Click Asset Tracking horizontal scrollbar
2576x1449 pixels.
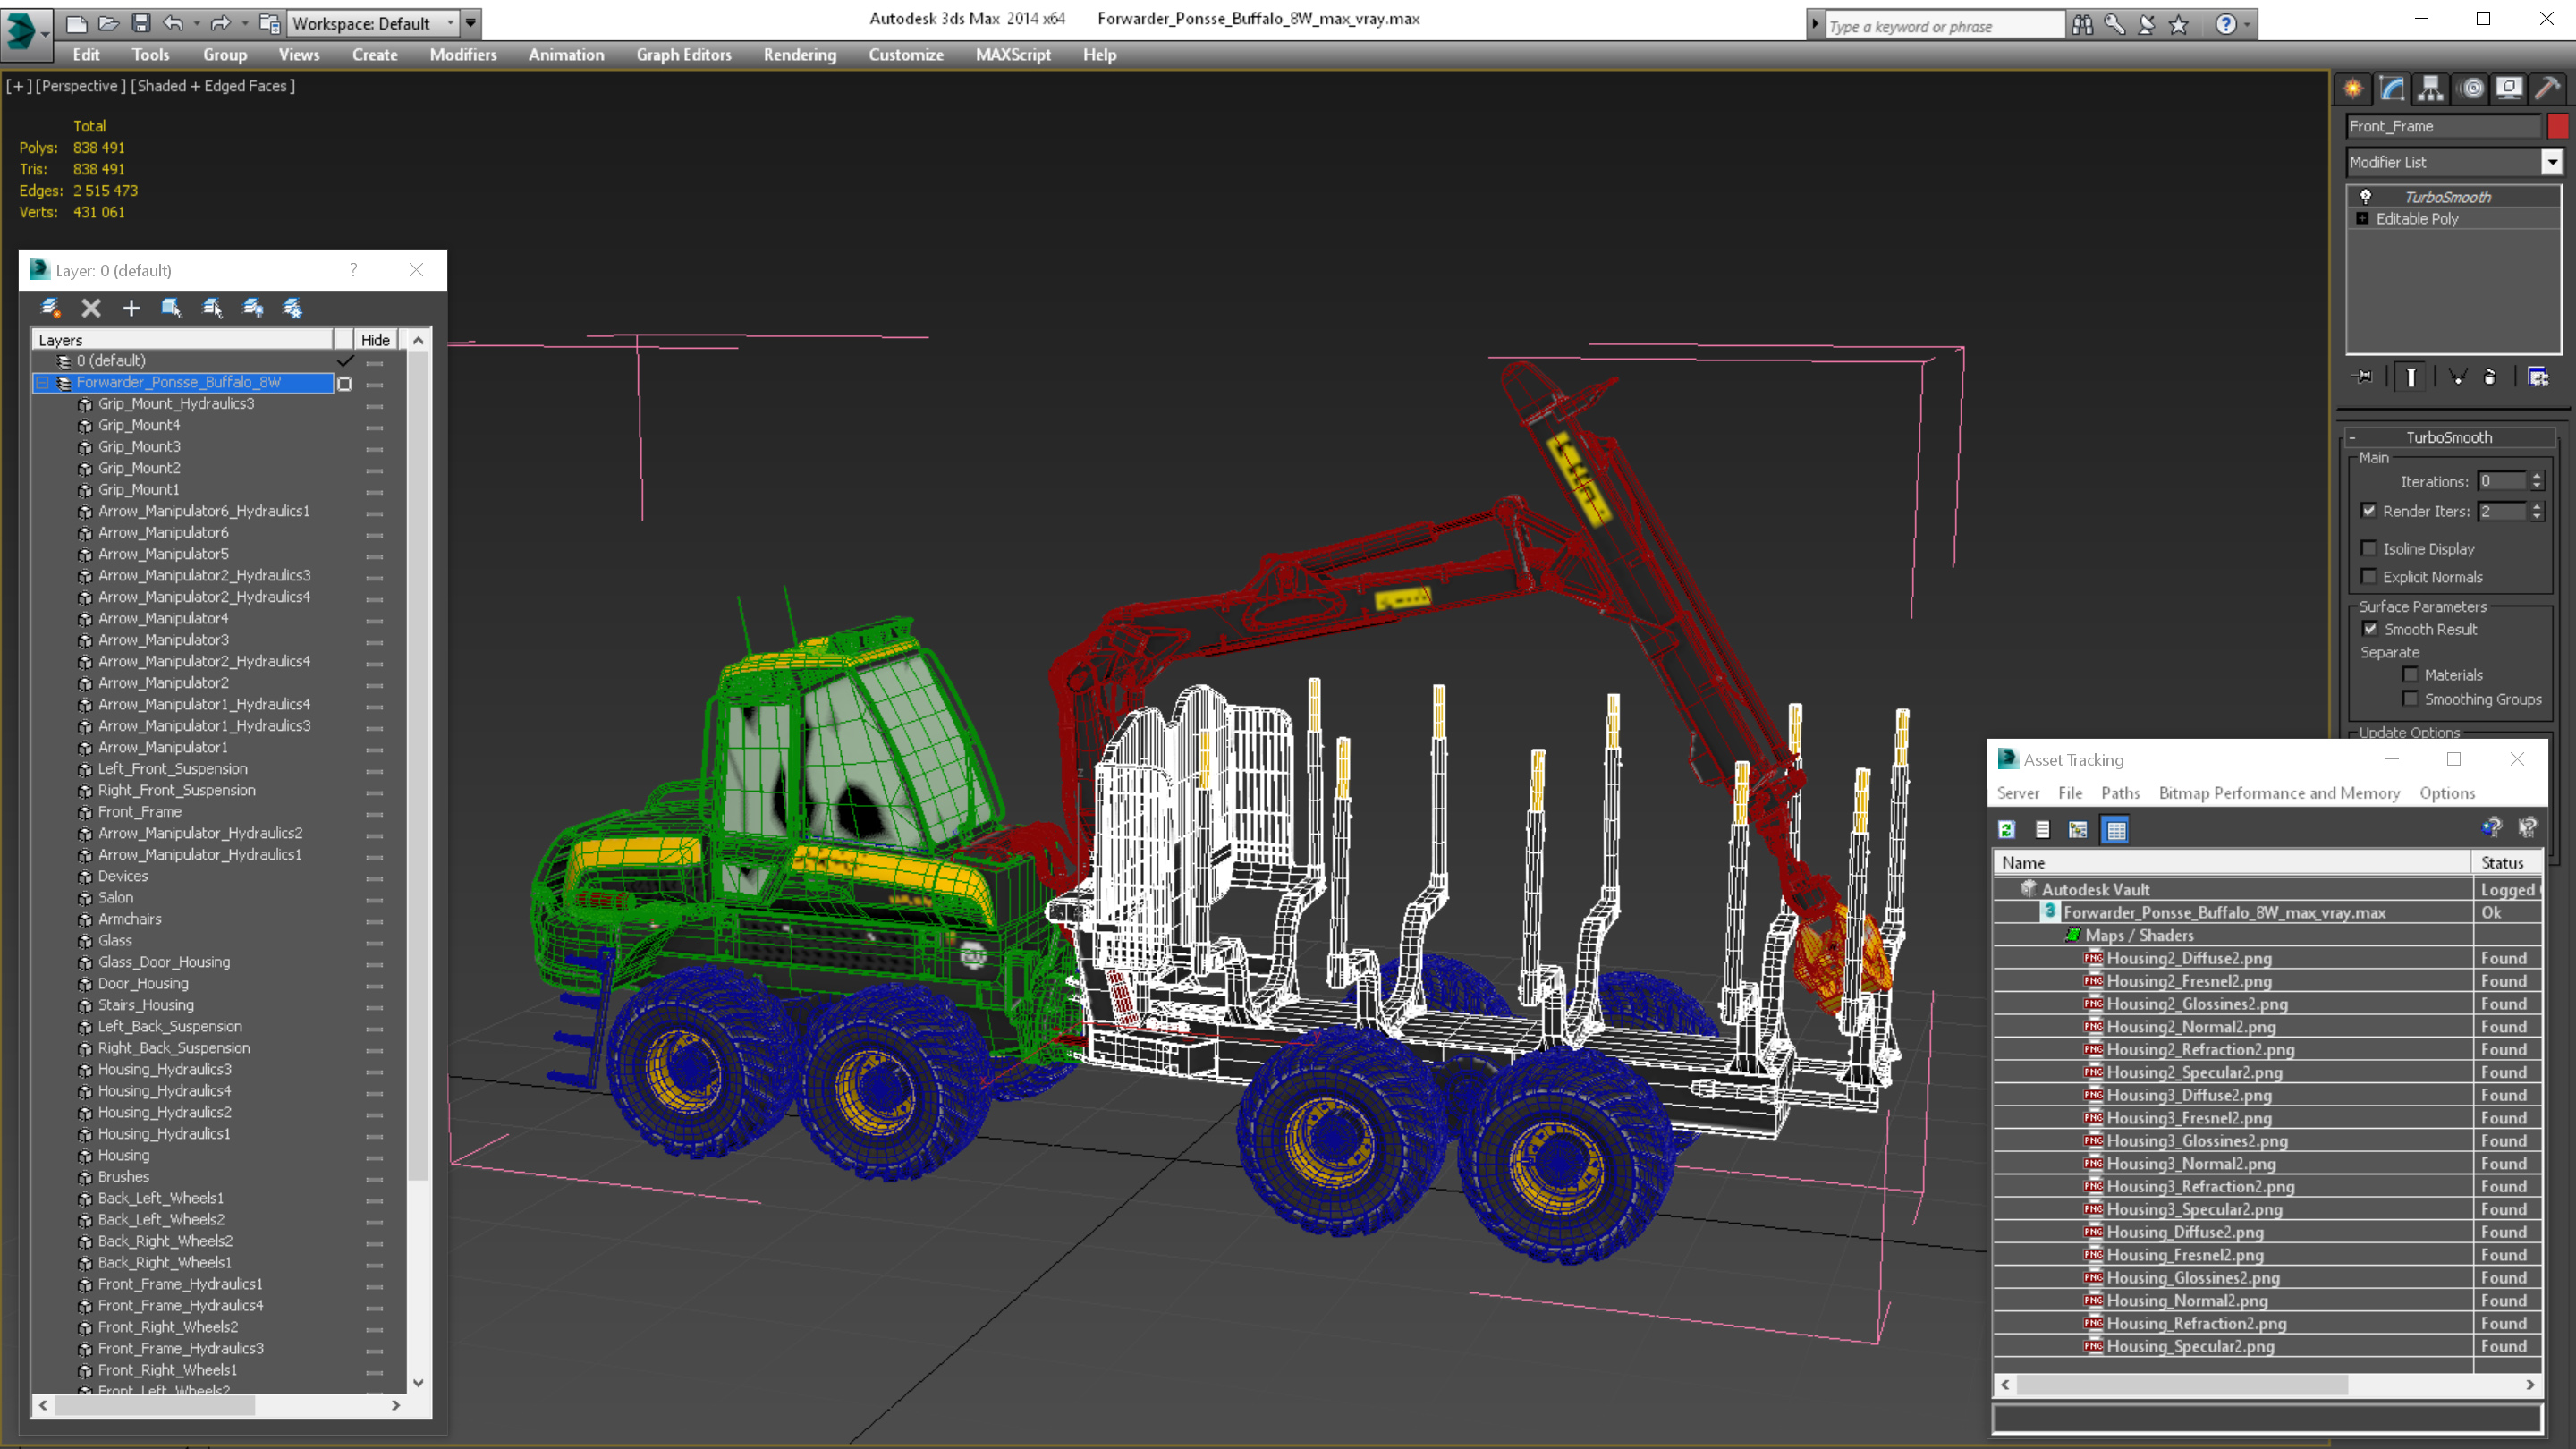tap(2181, 1385)
